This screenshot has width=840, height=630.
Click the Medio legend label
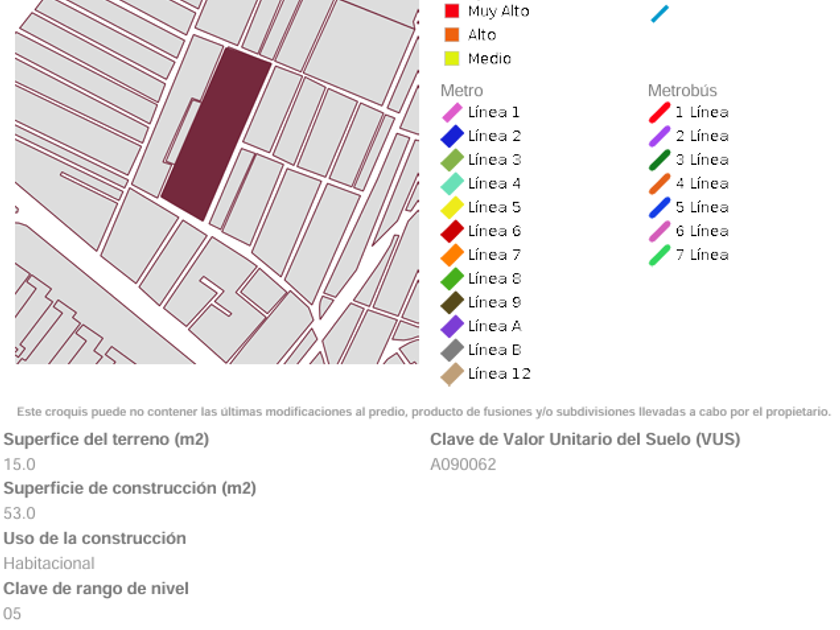click(489, 58)
